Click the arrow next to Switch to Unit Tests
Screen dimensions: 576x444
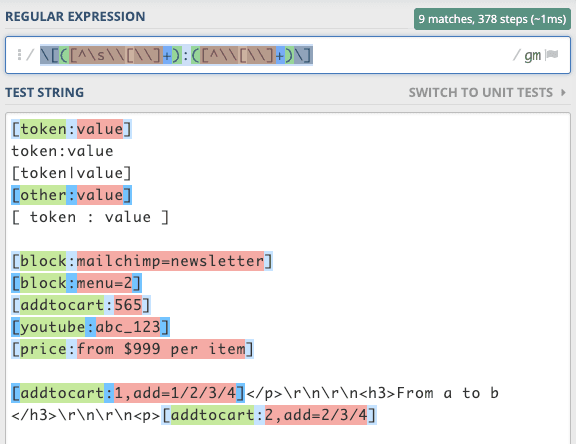tap(563, 93)
